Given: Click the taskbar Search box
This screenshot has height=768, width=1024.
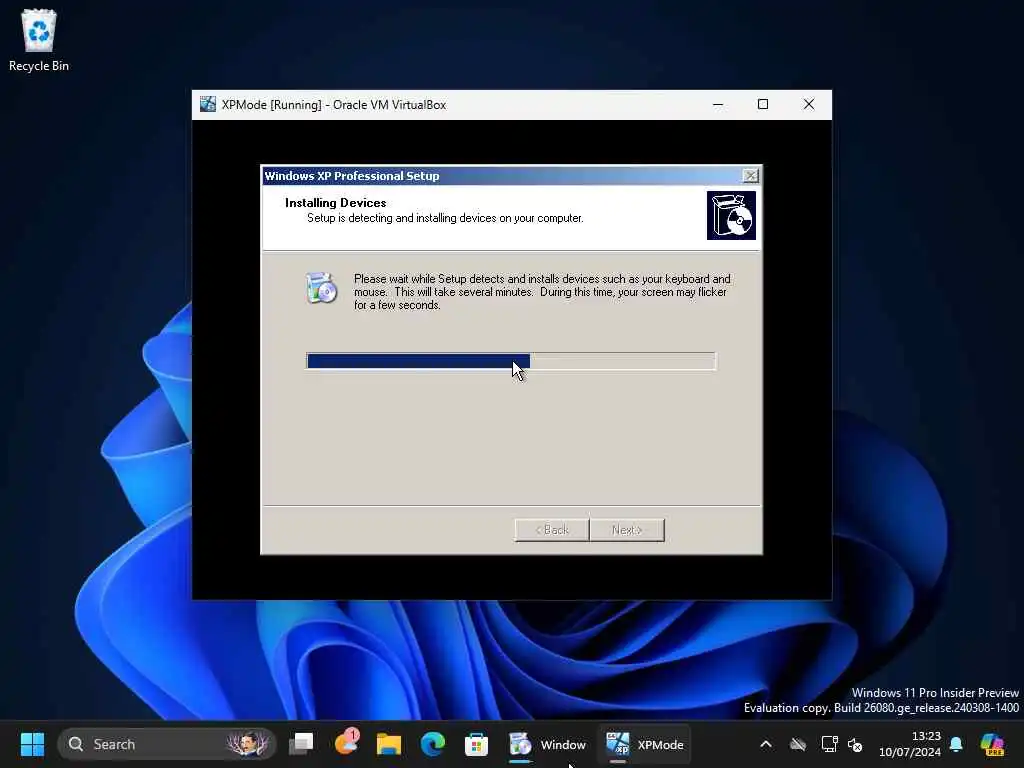Looking at the screenshot, I should coord(167,744).
